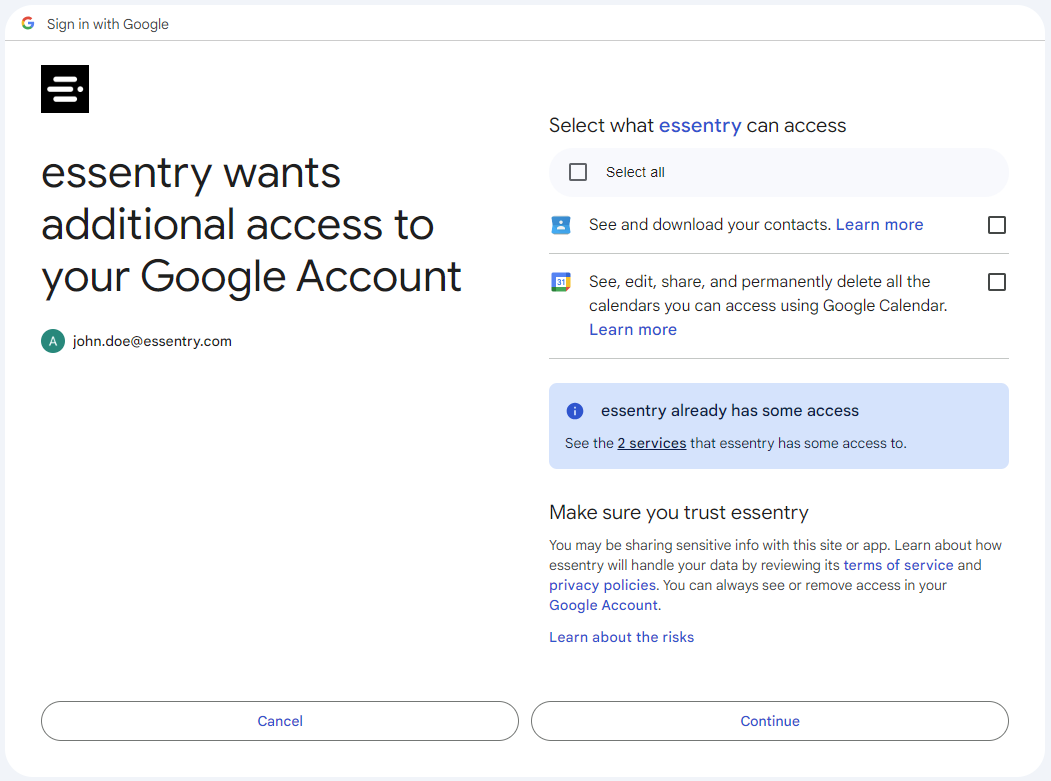Image resolution: width=1051 pixels, height=781 pixels.
Task: Open Learn more link for contacts
Action: tap(879, 225)
